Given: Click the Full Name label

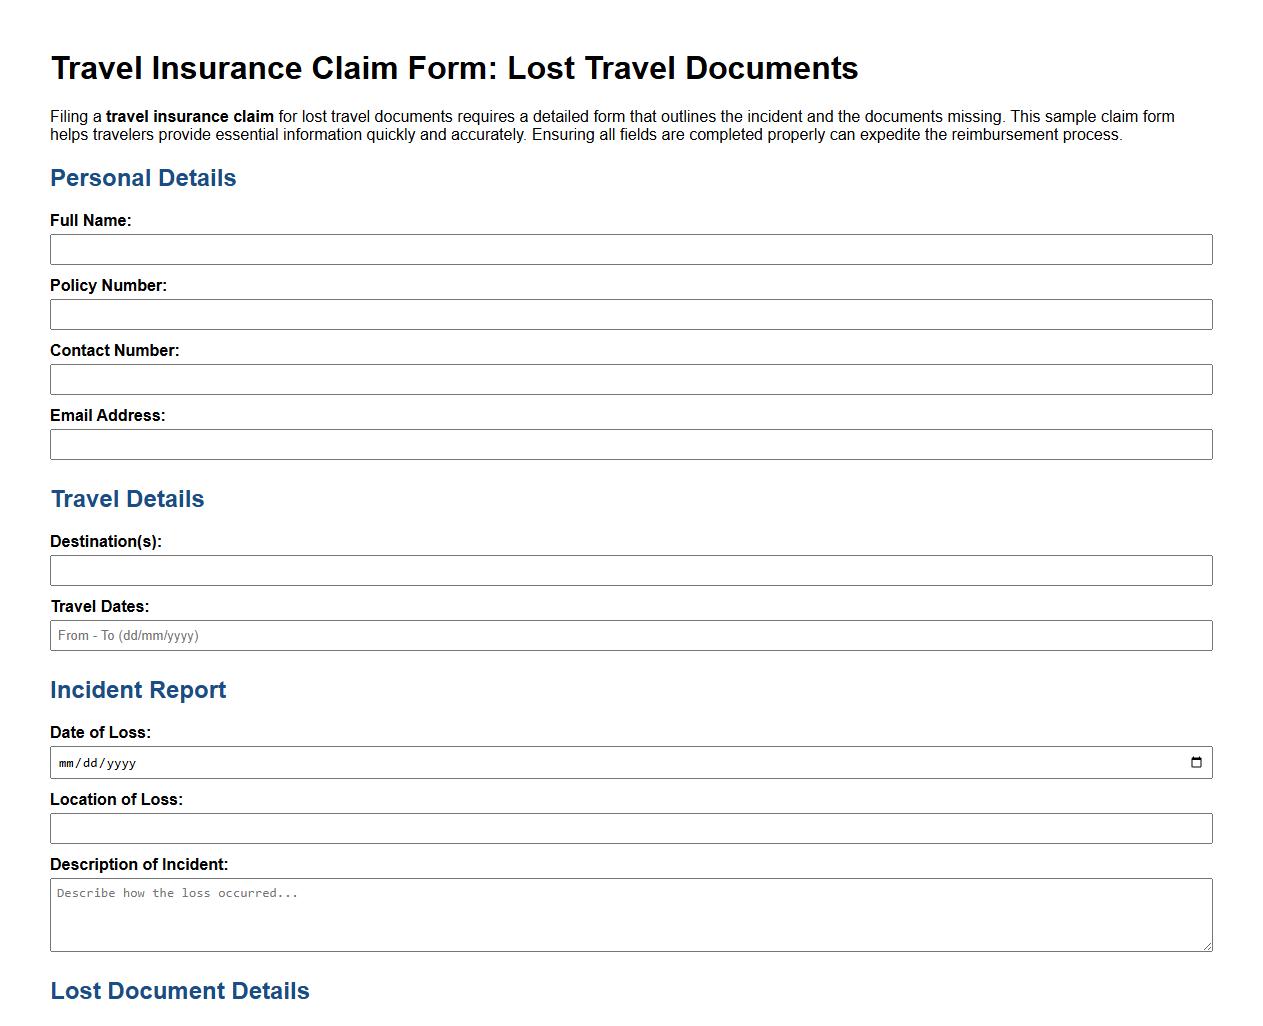Looking at the screenshot, I should pyautogui.click(x=91, y=220).
